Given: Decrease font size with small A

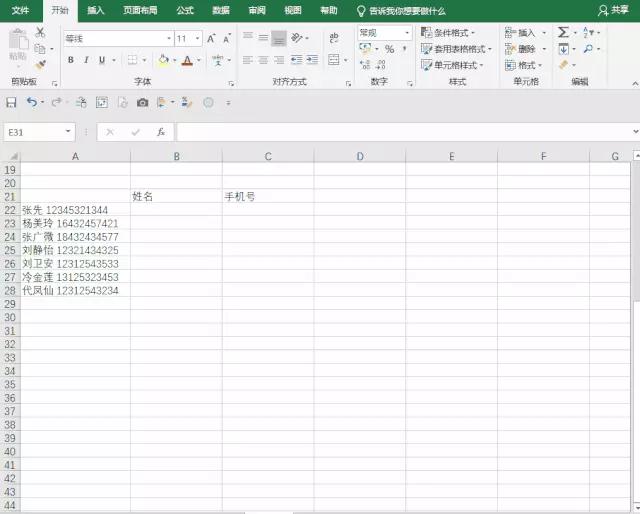Looking at the screenshot, I should coord(227,38).
